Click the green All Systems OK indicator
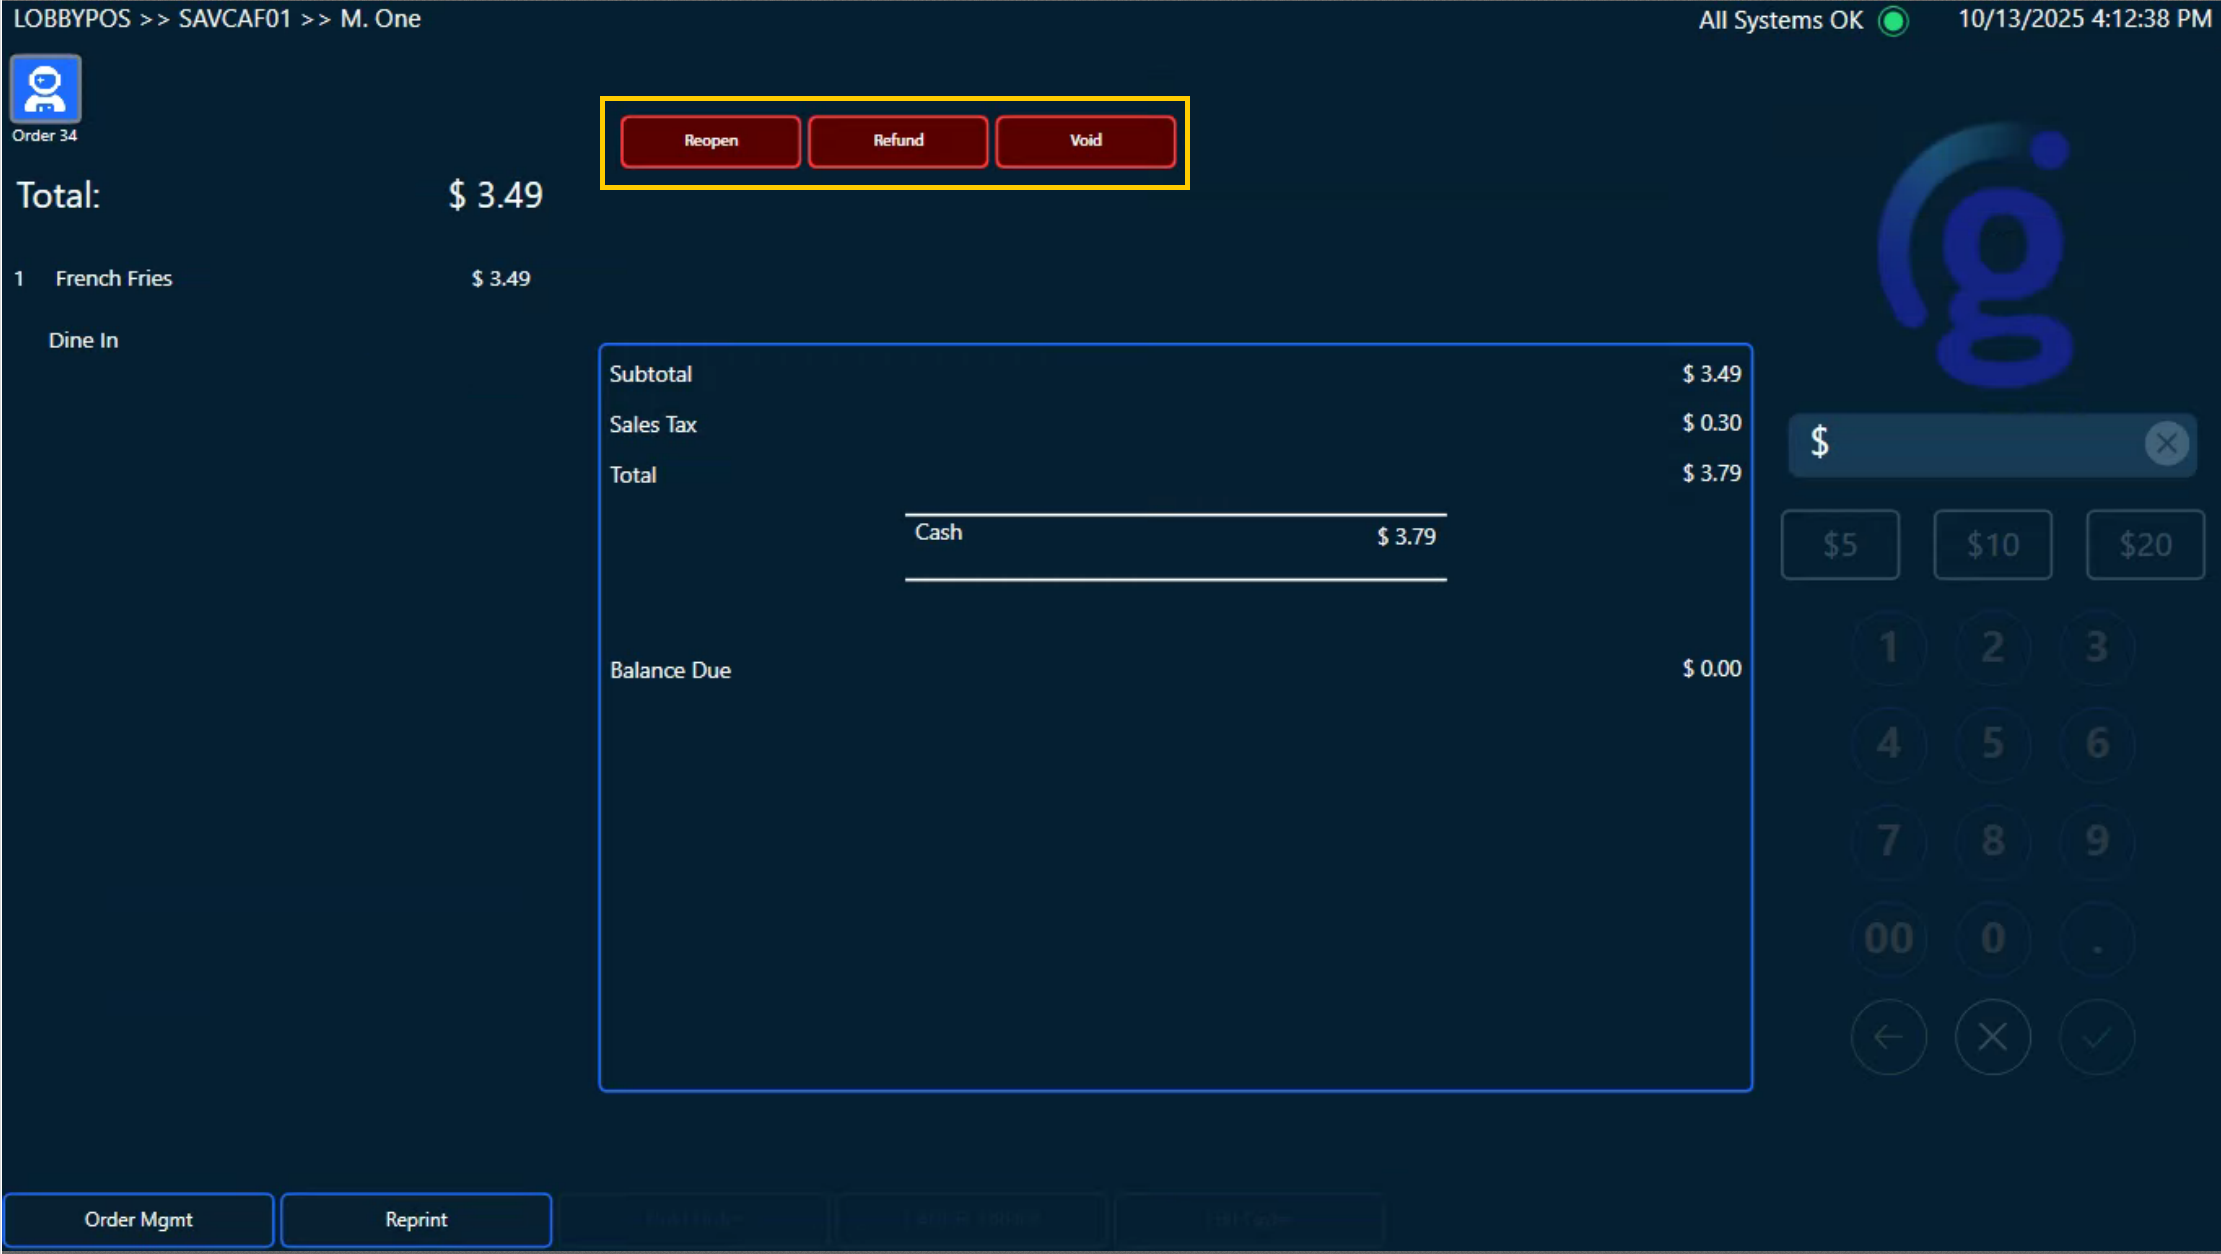The width and height of the screenshot is (2221, 1254). coord(1893,20)
